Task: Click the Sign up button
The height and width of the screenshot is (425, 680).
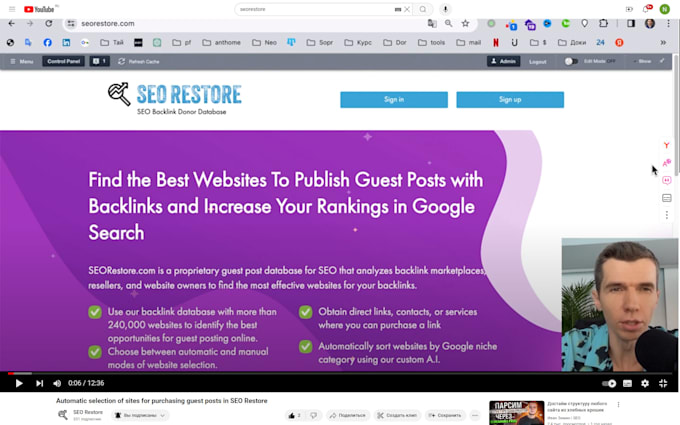Action: click(x=510, y=100)
